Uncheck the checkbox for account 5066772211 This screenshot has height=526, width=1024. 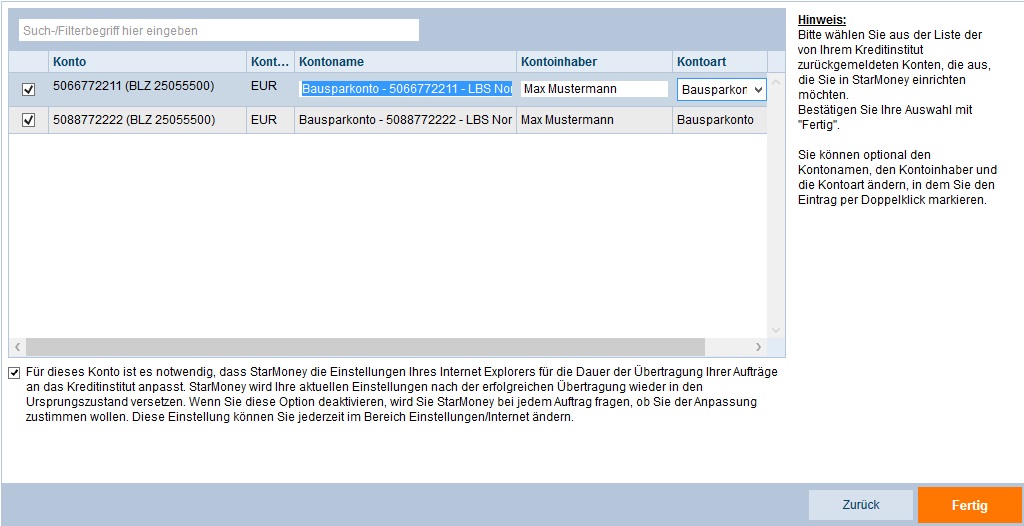28,90
